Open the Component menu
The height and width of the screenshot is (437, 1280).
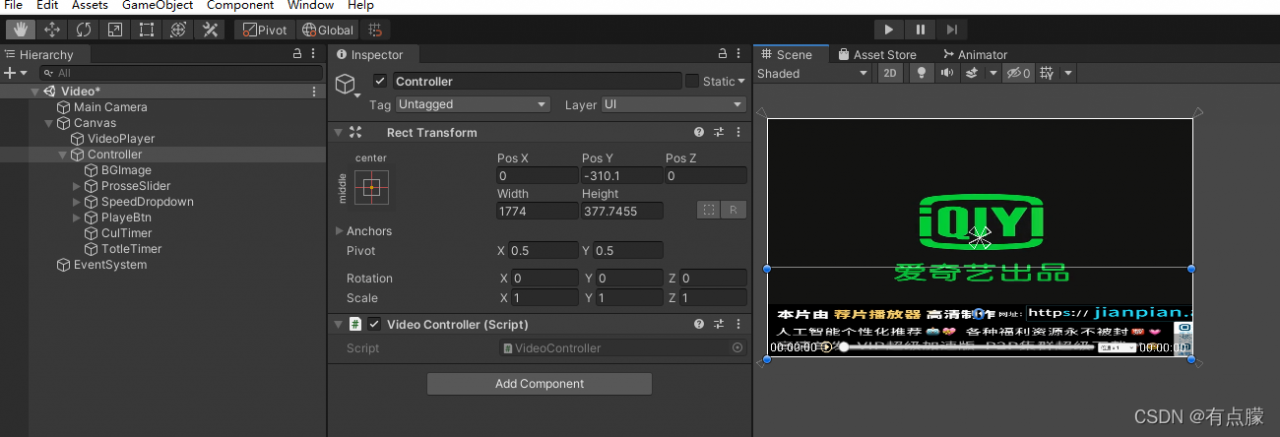240,6
